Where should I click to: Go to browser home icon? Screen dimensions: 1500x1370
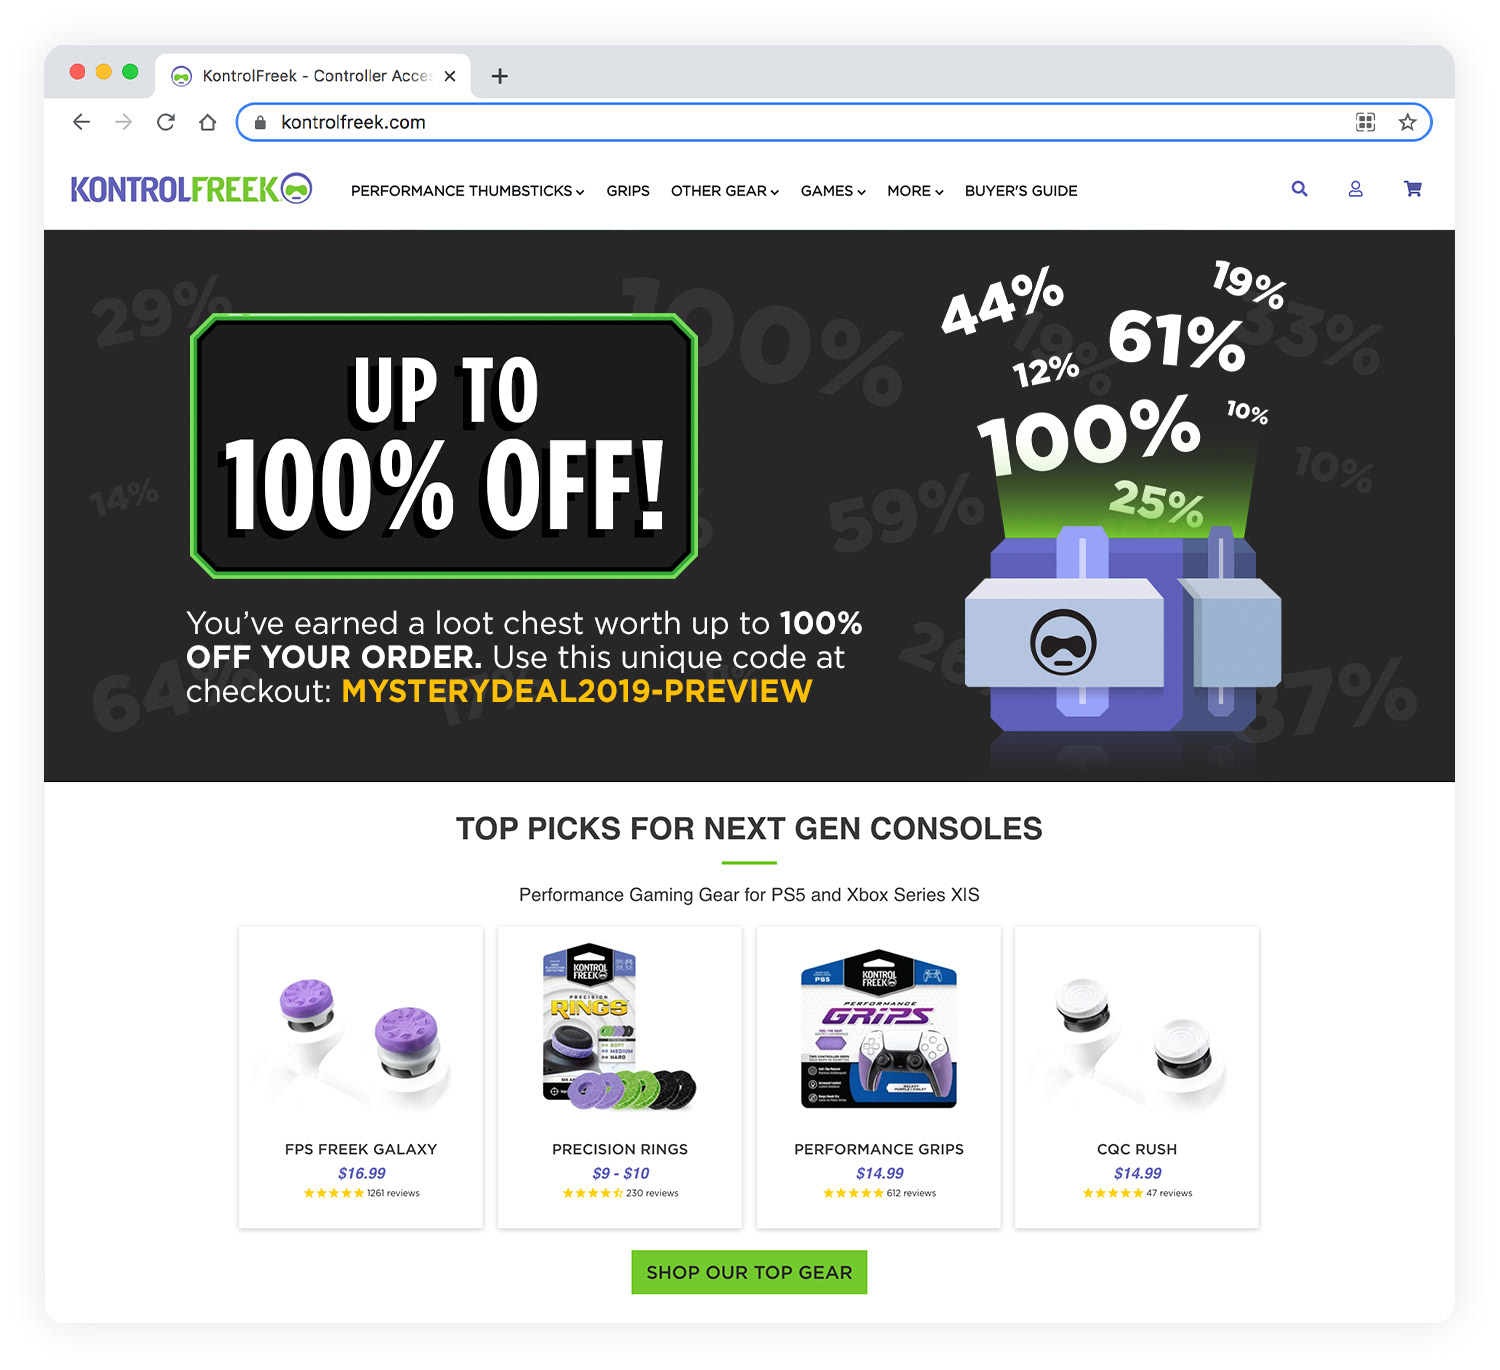[x=208, y=122]
